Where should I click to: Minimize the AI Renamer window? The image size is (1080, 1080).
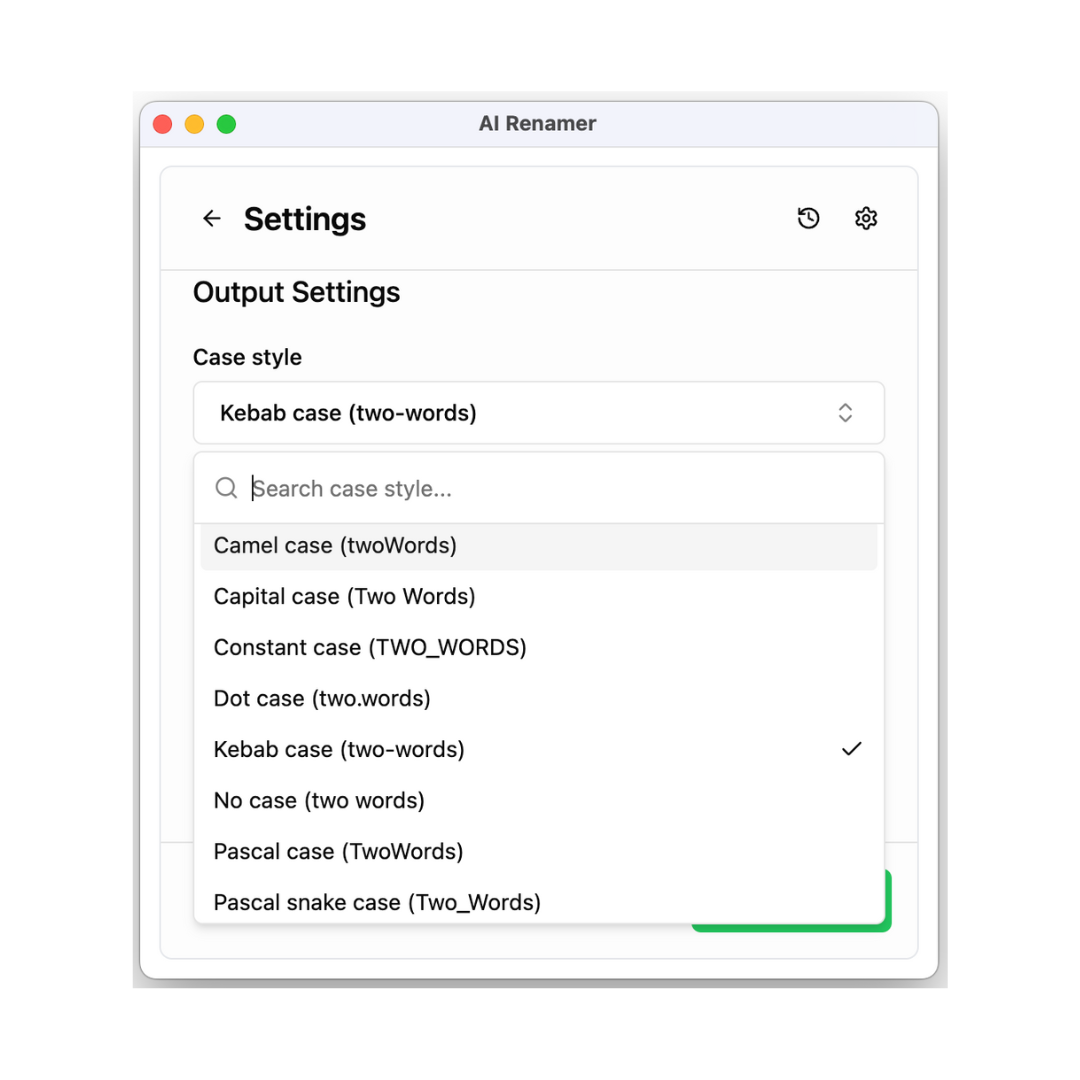[194, 124]
